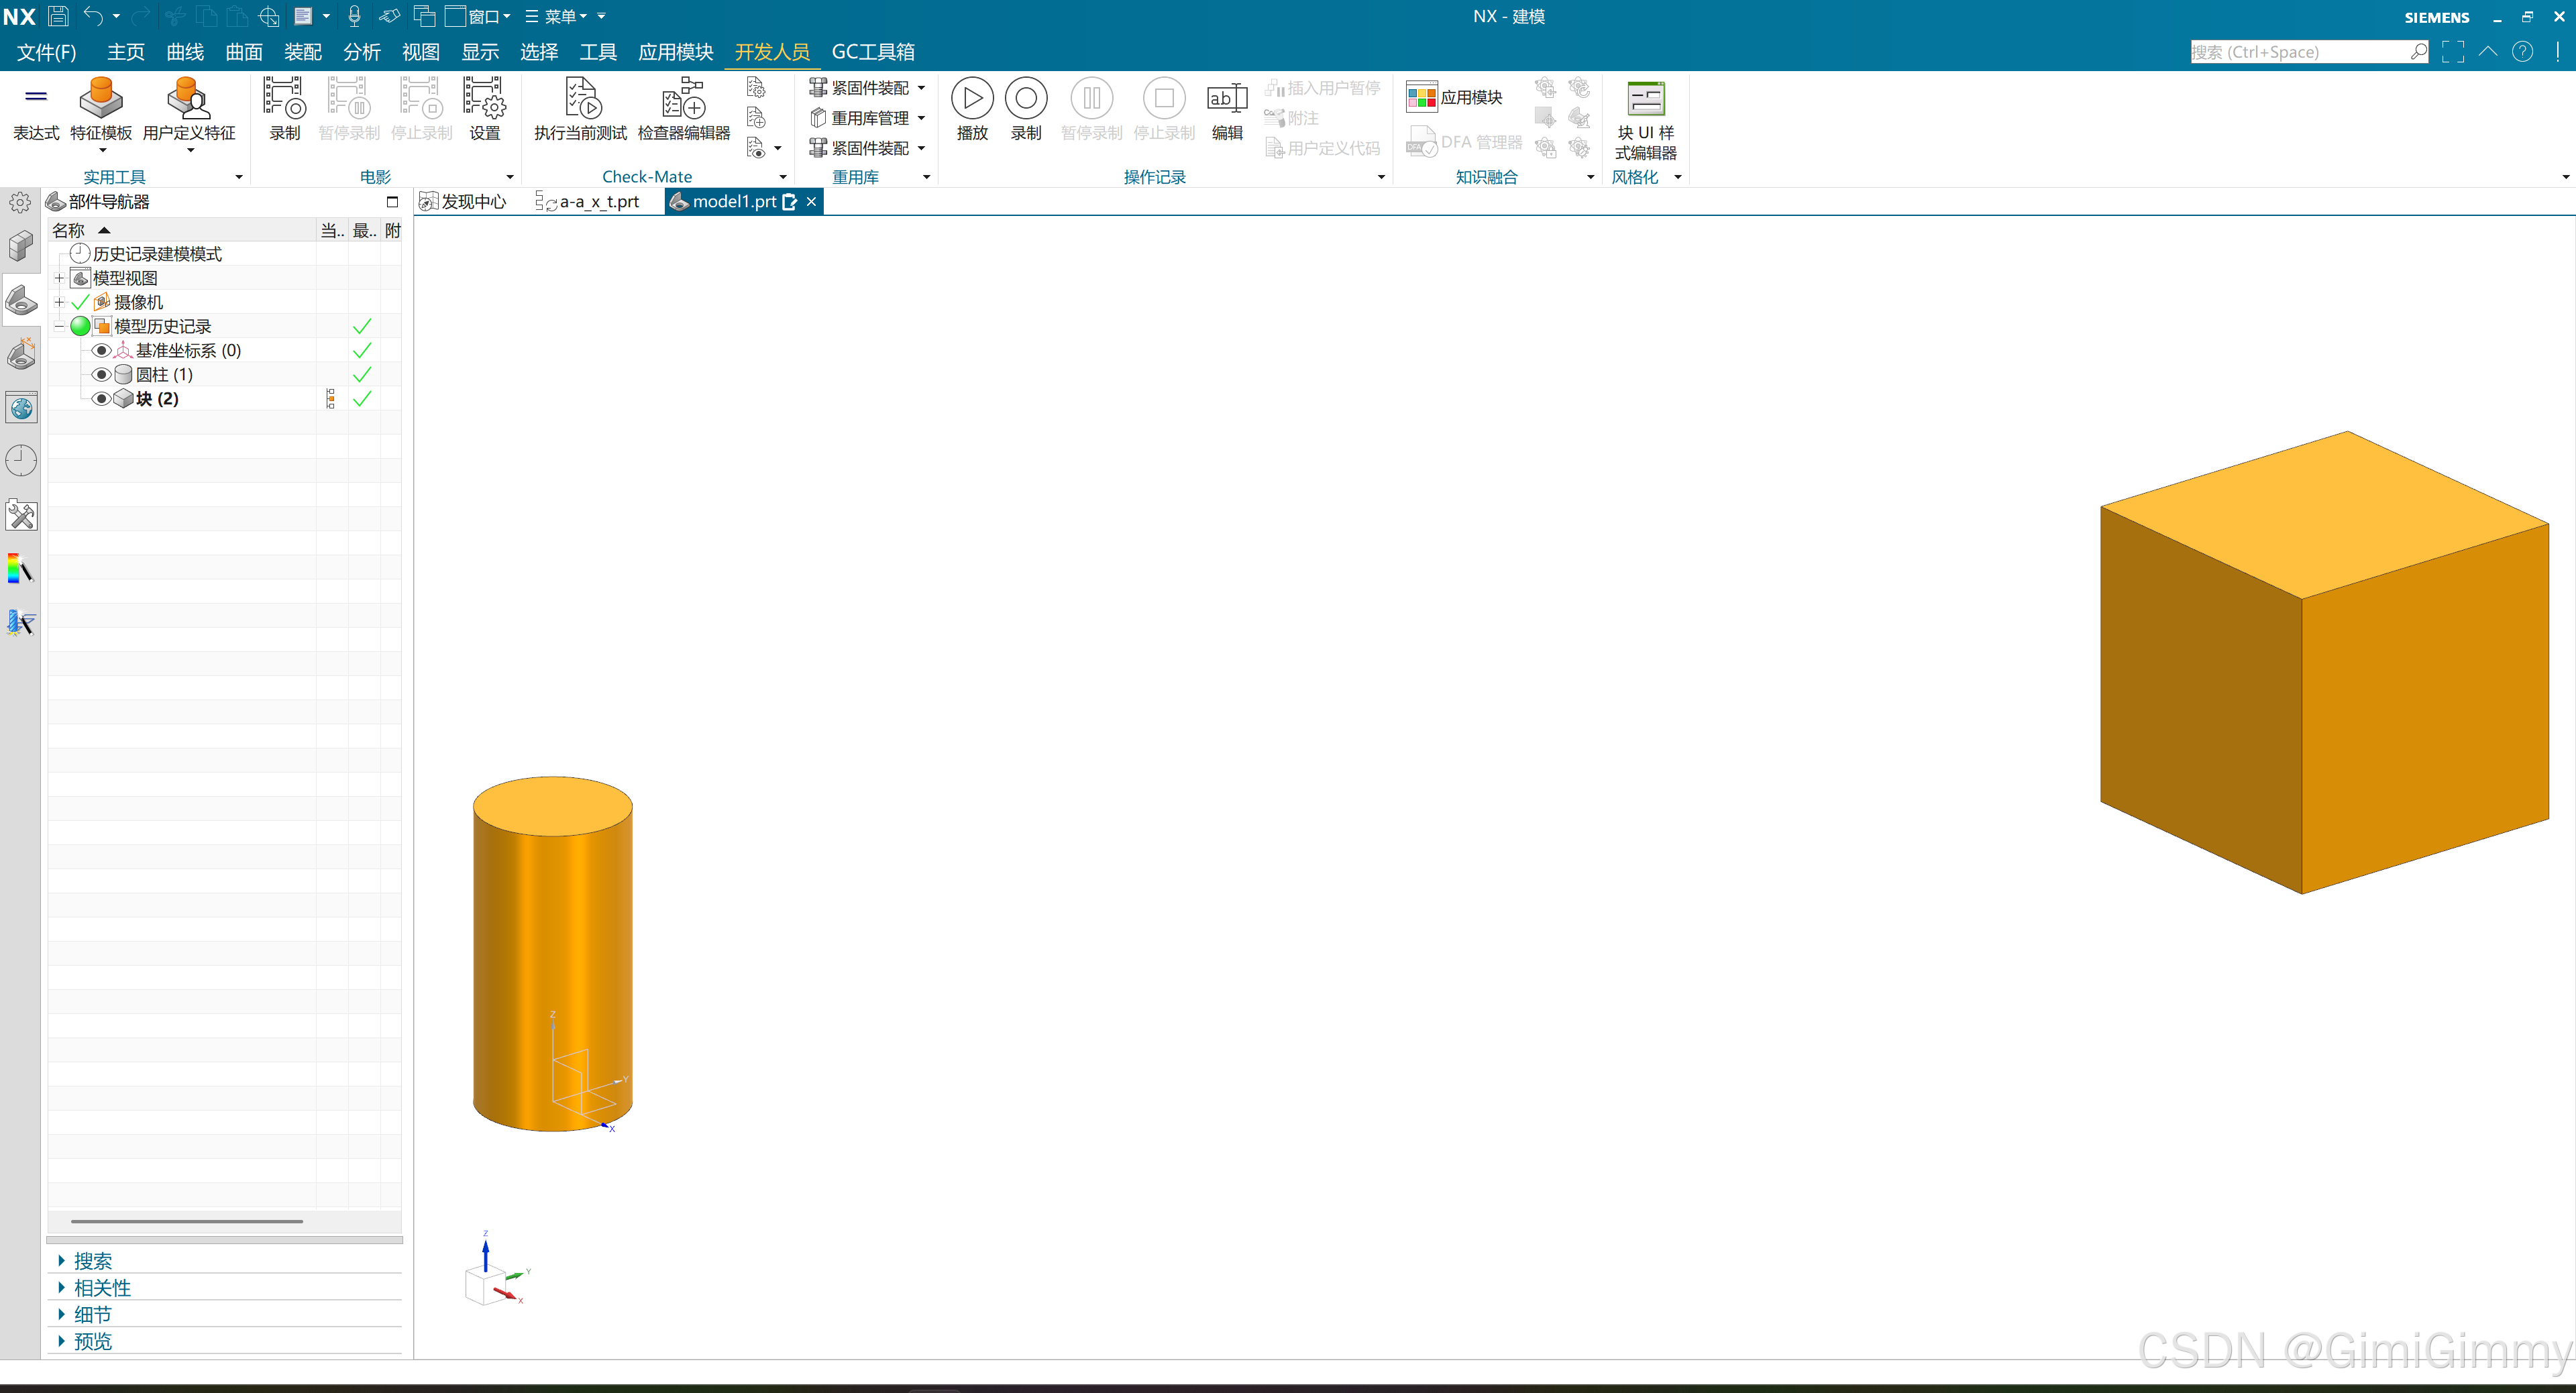Toggle visibility of Block 块 (2)
The image size is (2576, 1393).
(101, 399)
